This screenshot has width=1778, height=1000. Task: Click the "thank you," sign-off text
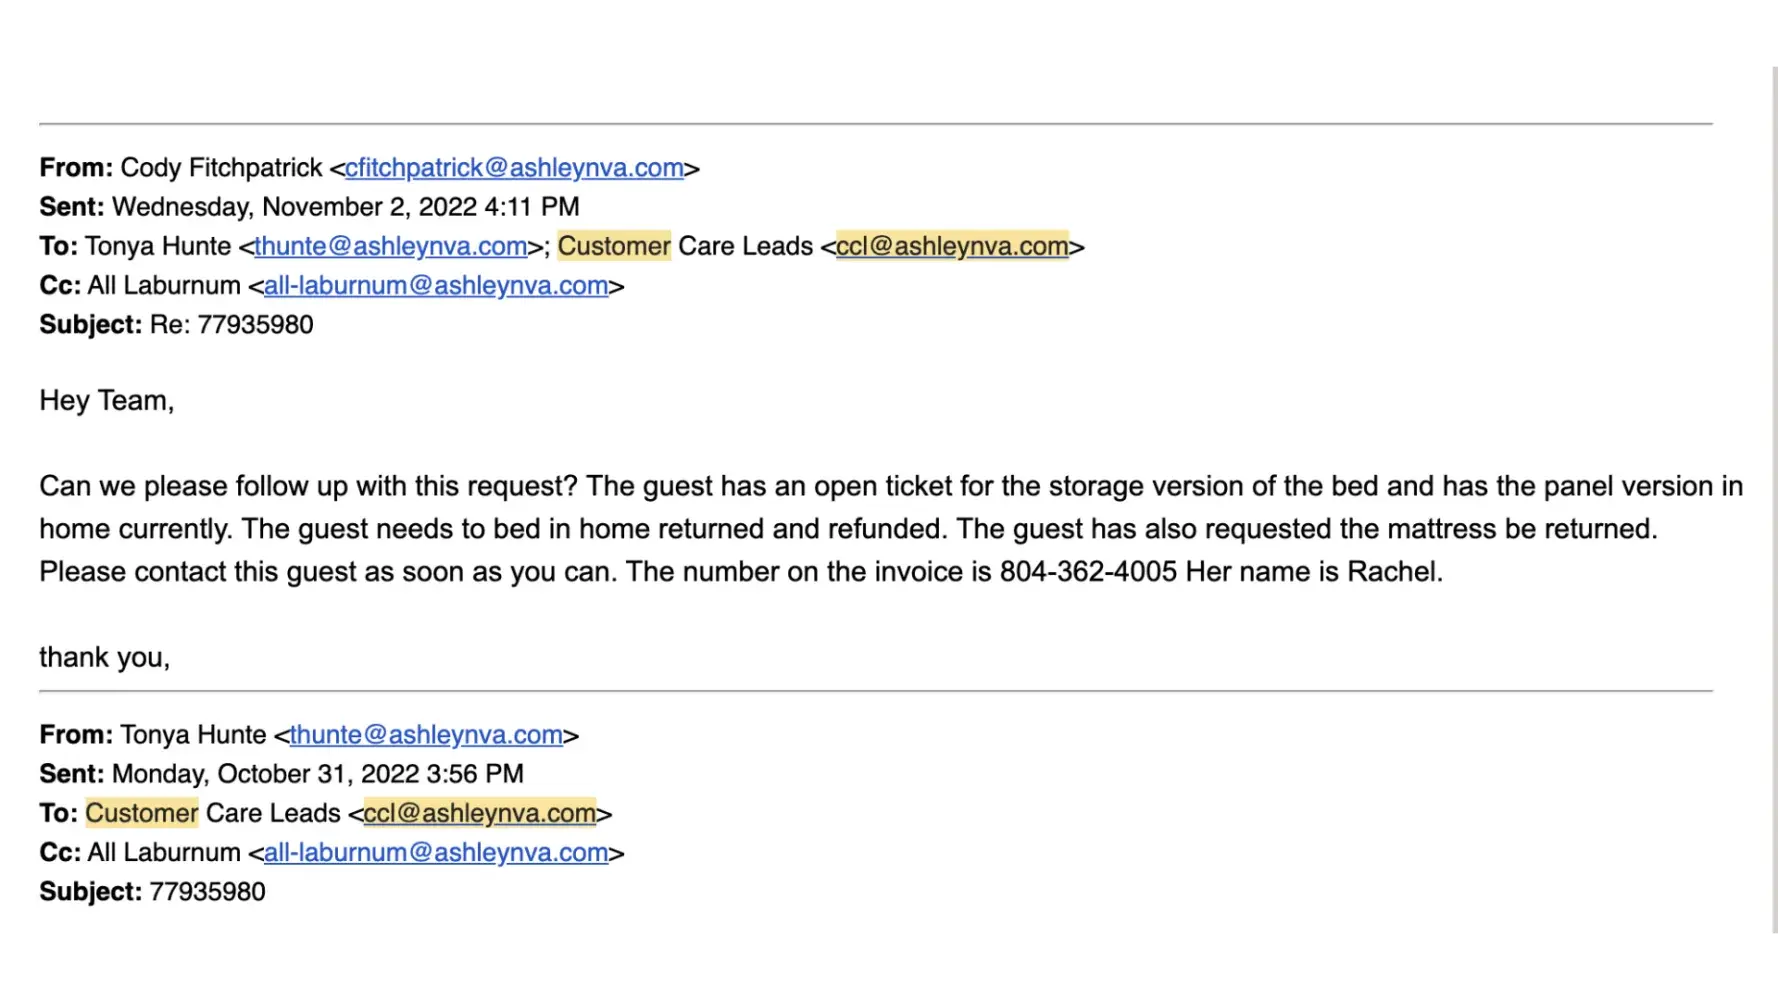pyautogui.click(x=105, y=658)
